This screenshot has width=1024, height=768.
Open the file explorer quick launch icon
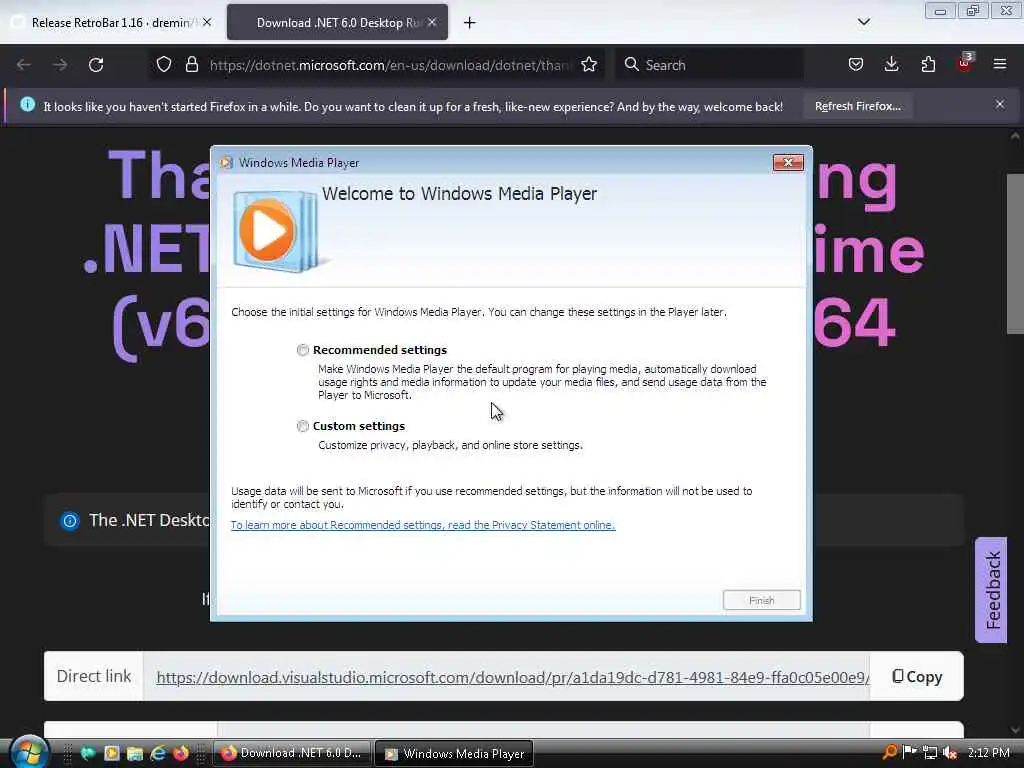point(135,753)
